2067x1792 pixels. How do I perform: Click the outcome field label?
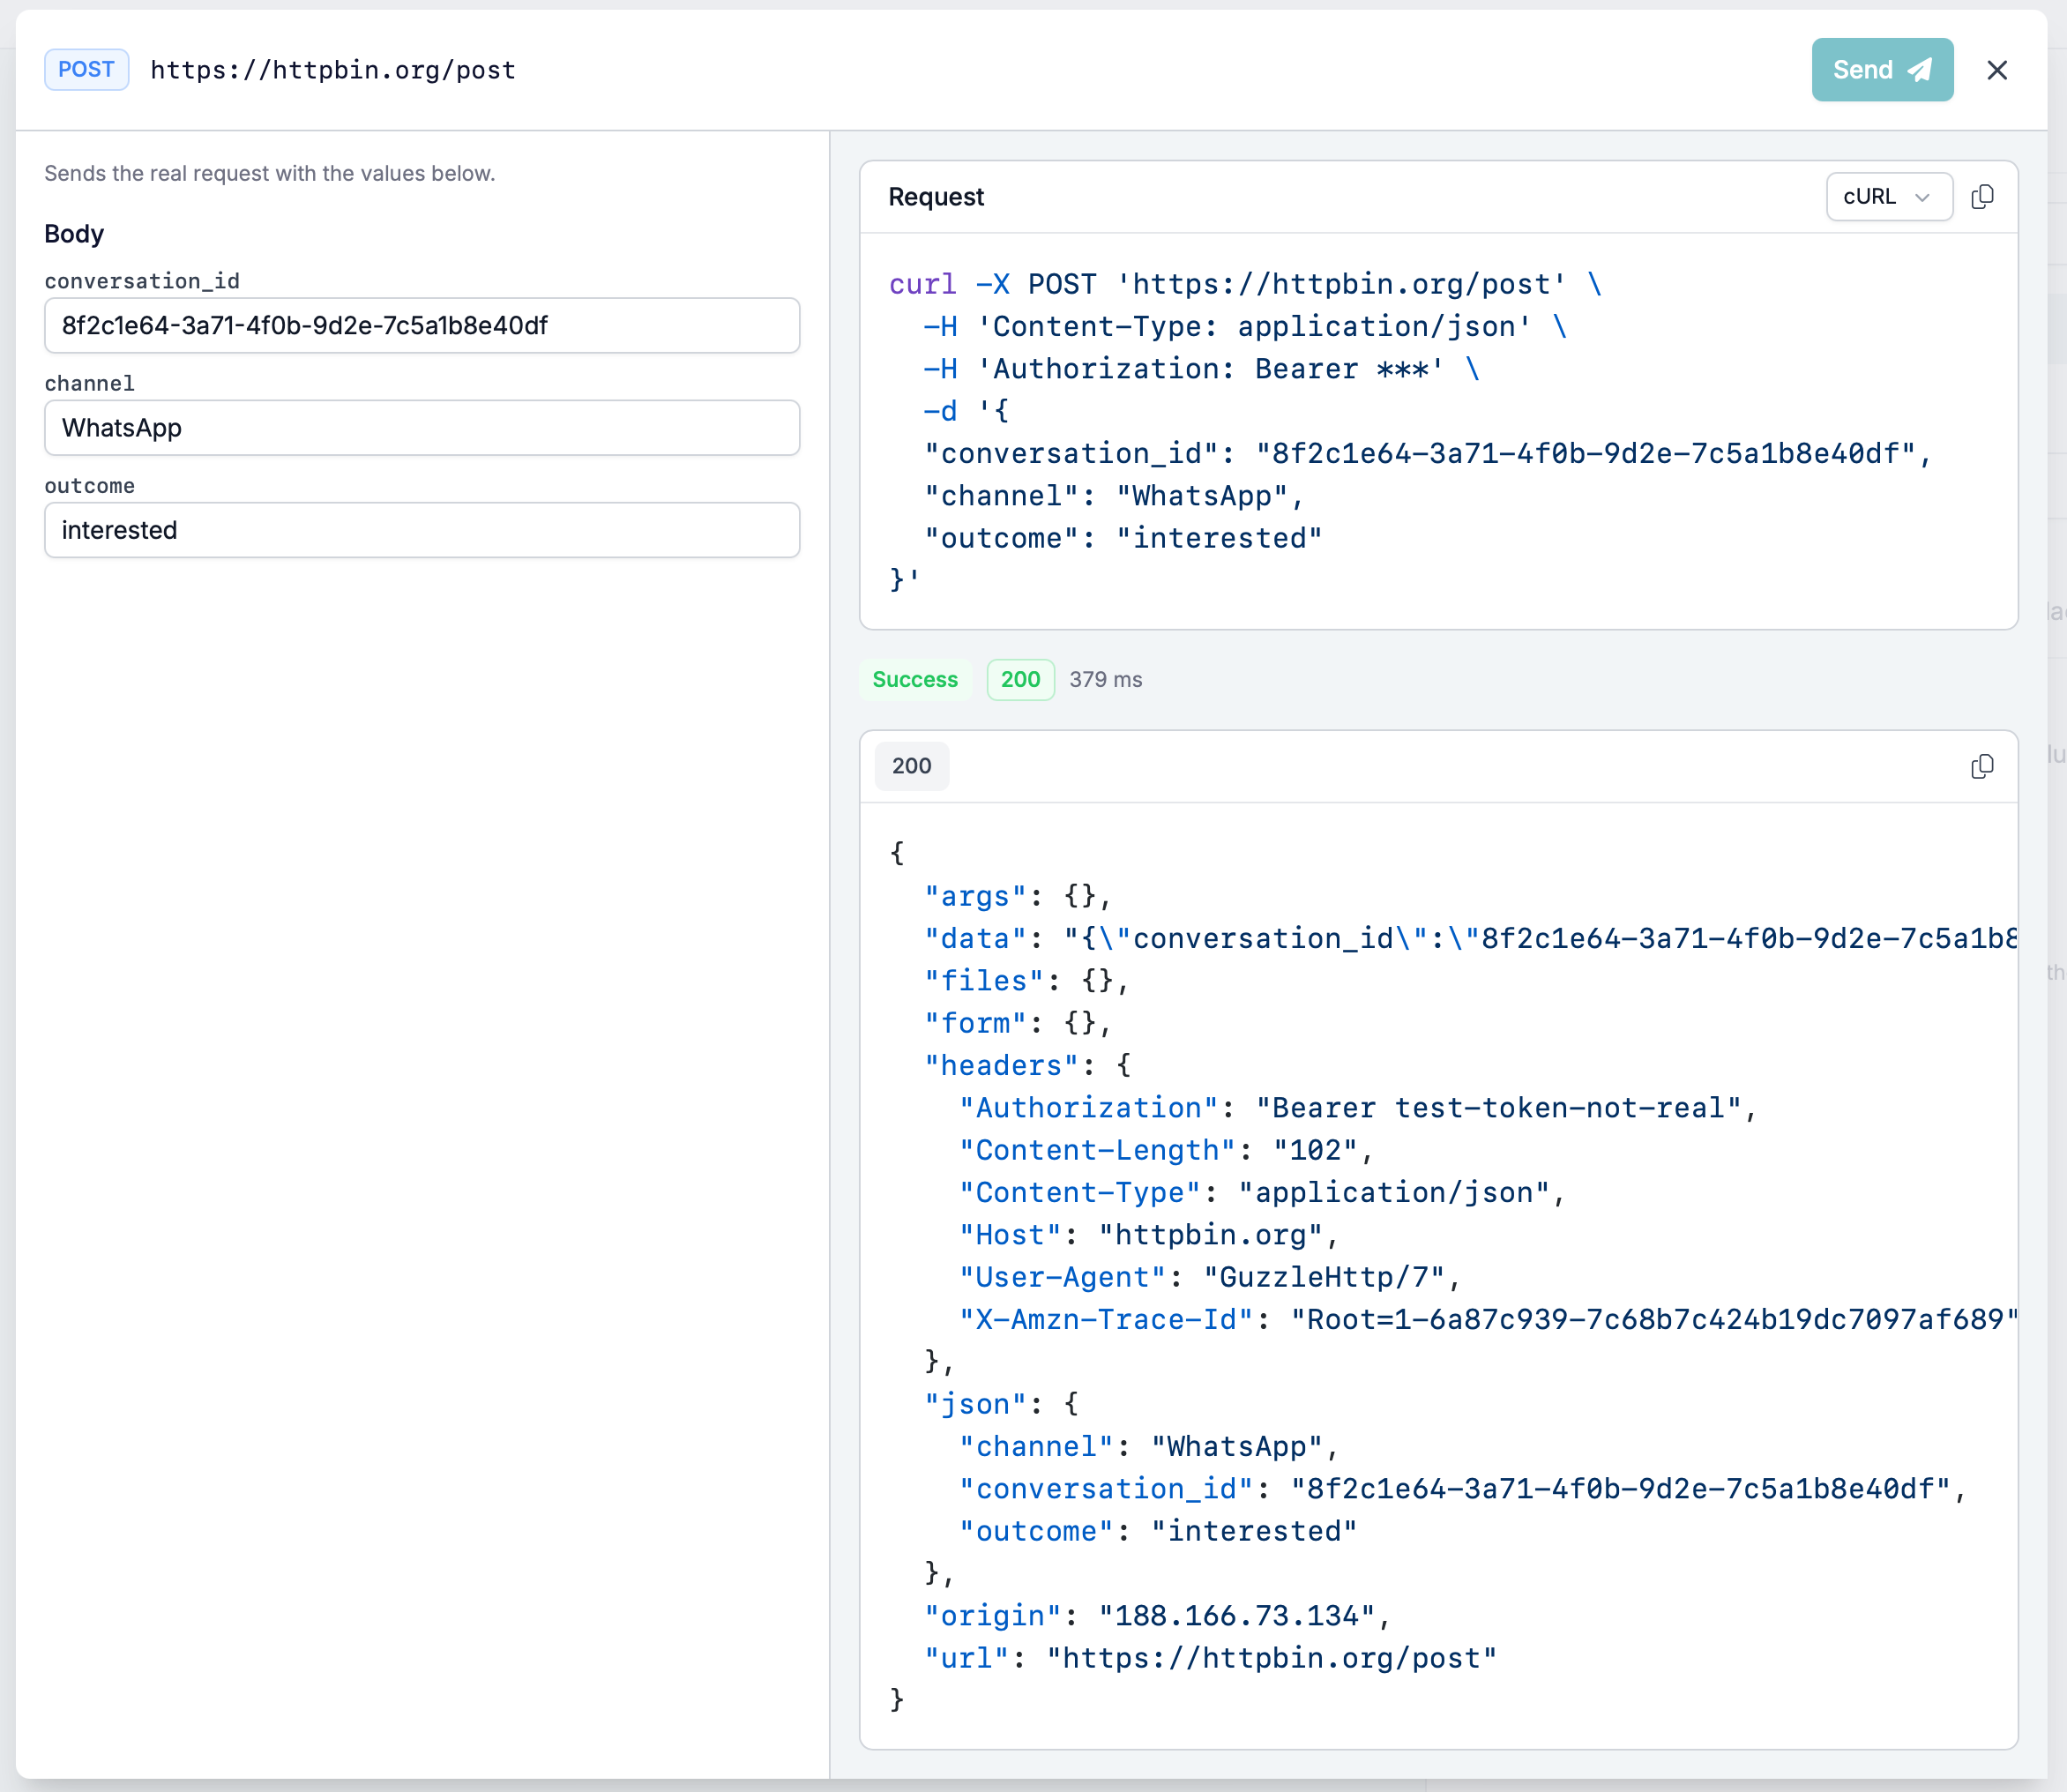[x=89, y=486]
